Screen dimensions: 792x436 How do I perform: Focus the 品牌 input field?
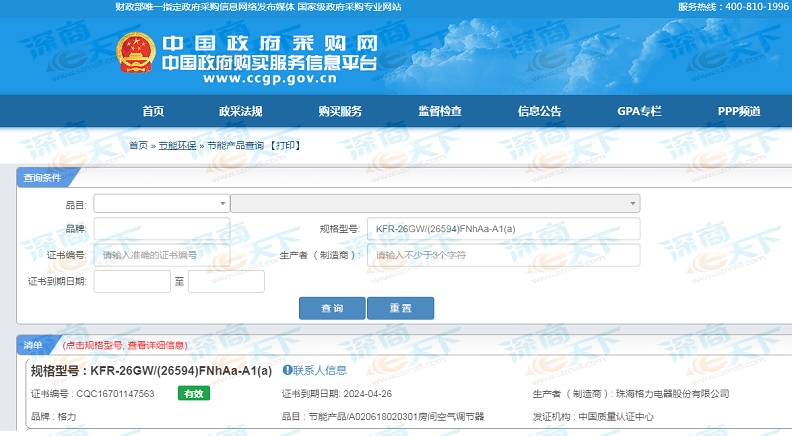pos(162,229)
